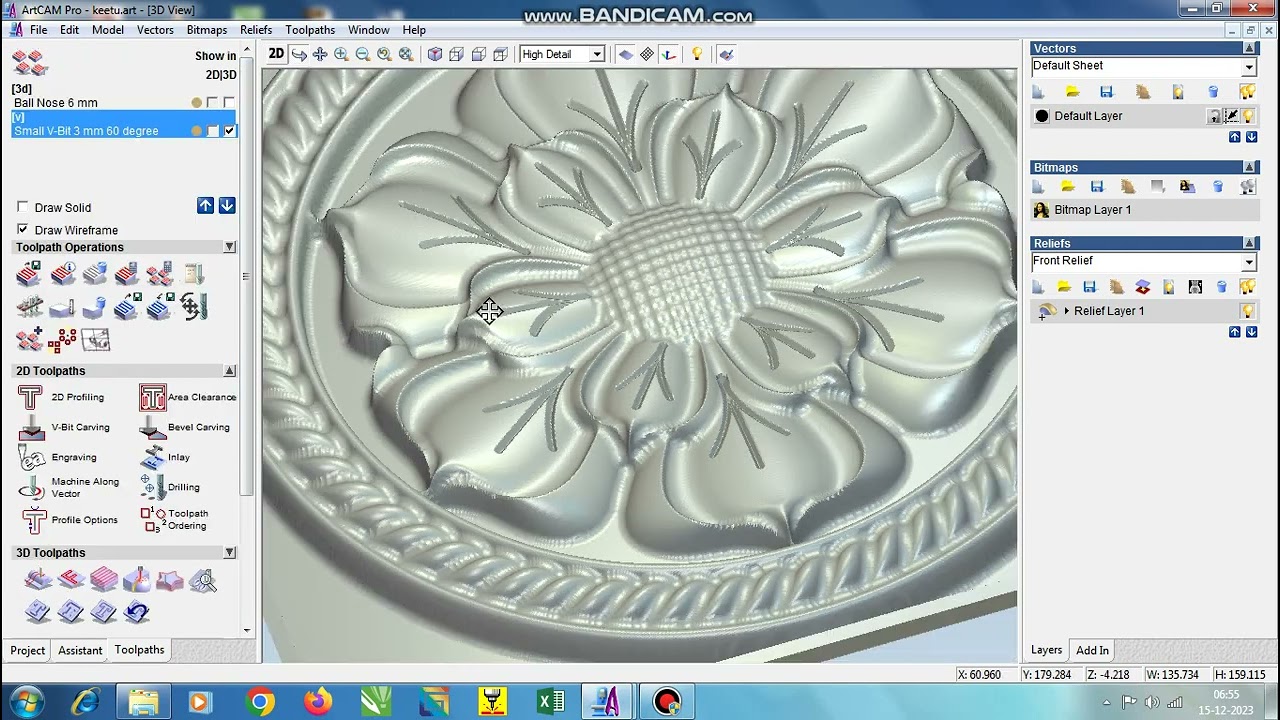Screen dimensions: 1280x720
Task: Click the Zoom Out magnifier icon
Action: pyautogui.click(x=363, y=54)
